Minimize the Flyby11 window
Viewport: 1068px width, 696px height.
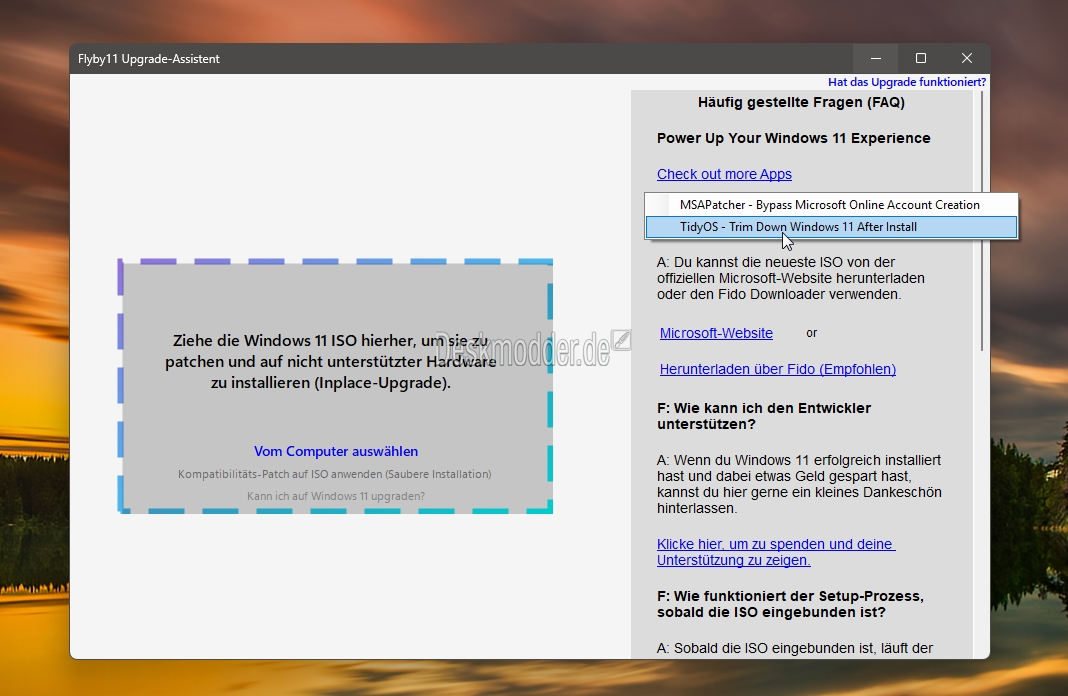point(876,59)
